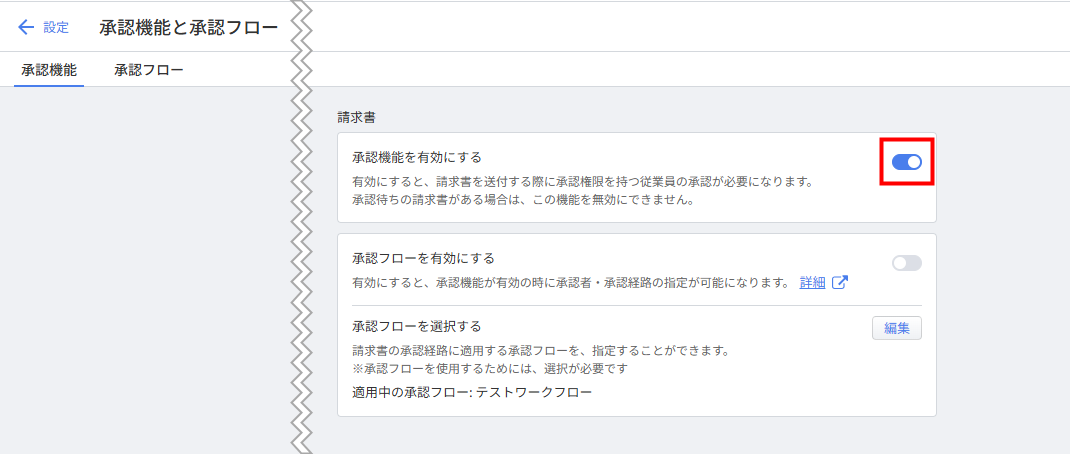The width and height of the screenshot is (1070, 454).
Task: Enable the 承認フローを有効にする toggle
Action: click(x=906, y=263)
